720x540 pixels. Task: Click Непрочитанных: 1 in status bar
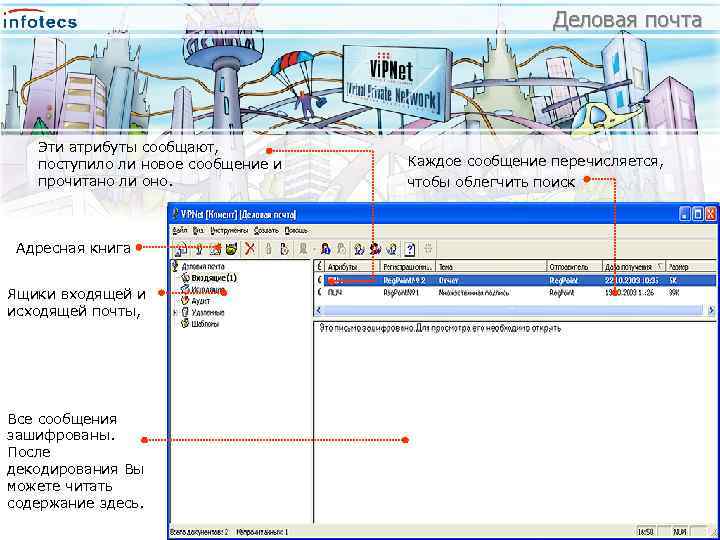point(263,532)
